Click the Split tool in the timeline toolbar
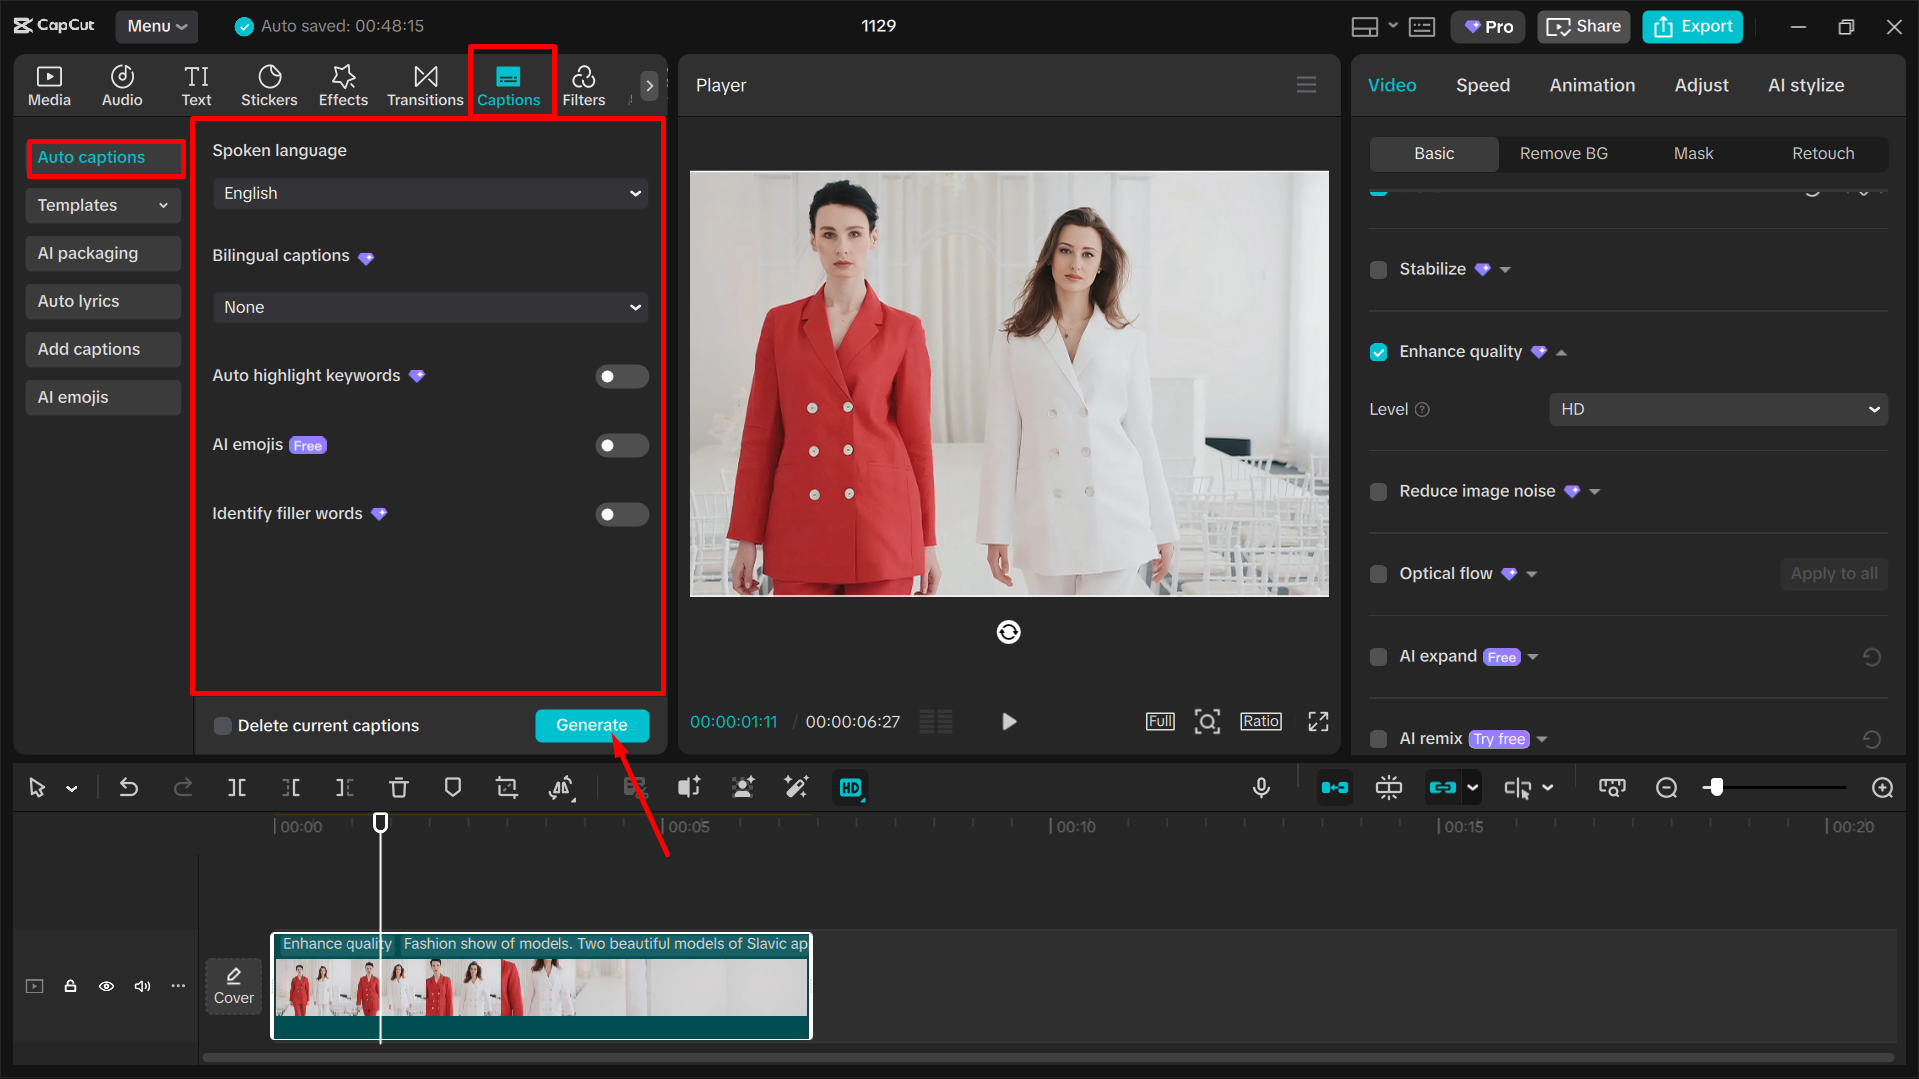 tap(237, 787)
